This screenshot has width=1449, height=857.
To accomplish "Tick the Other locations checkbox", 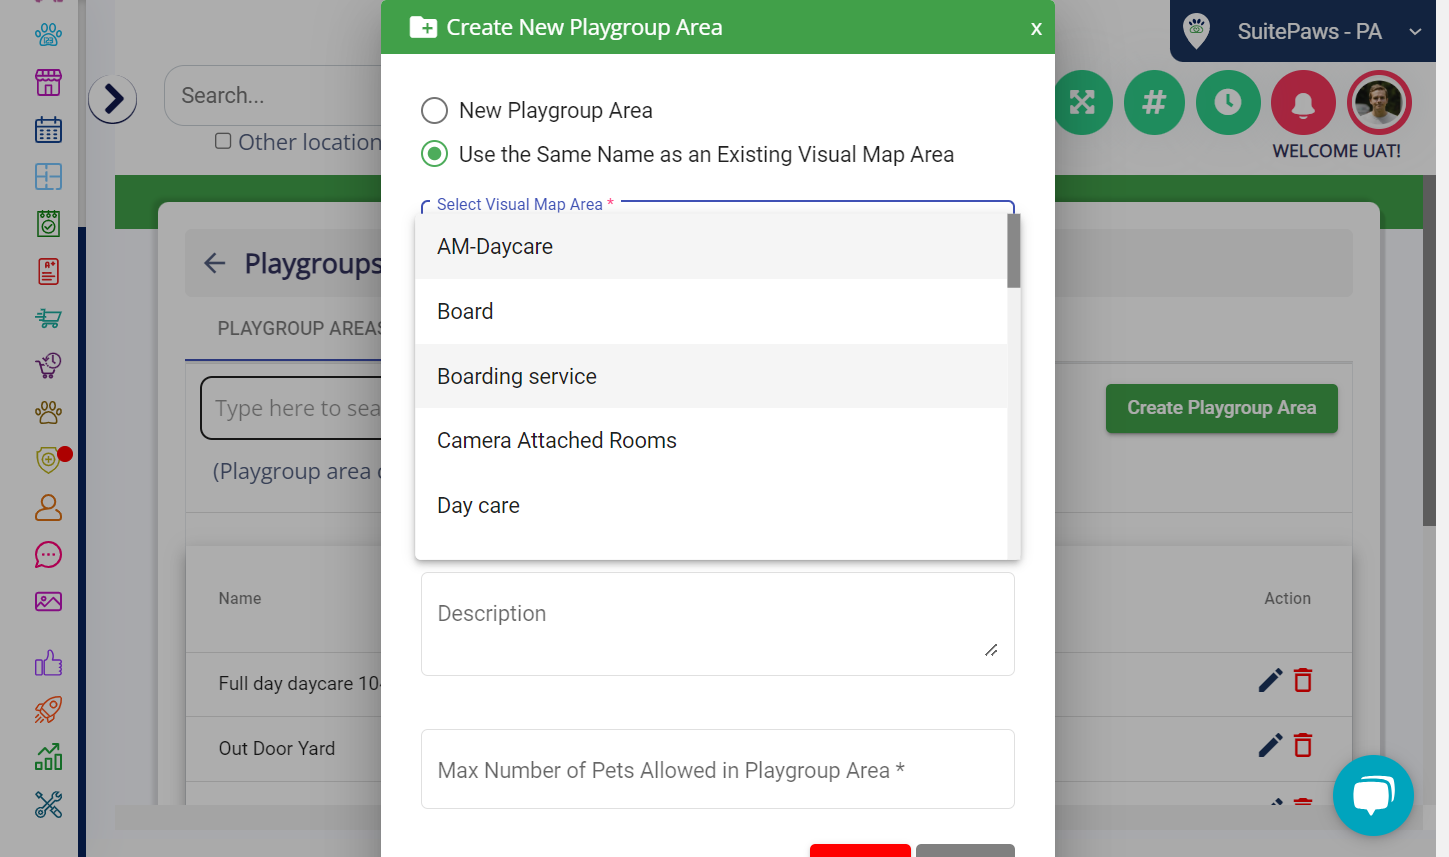I will tap(223, 141).
